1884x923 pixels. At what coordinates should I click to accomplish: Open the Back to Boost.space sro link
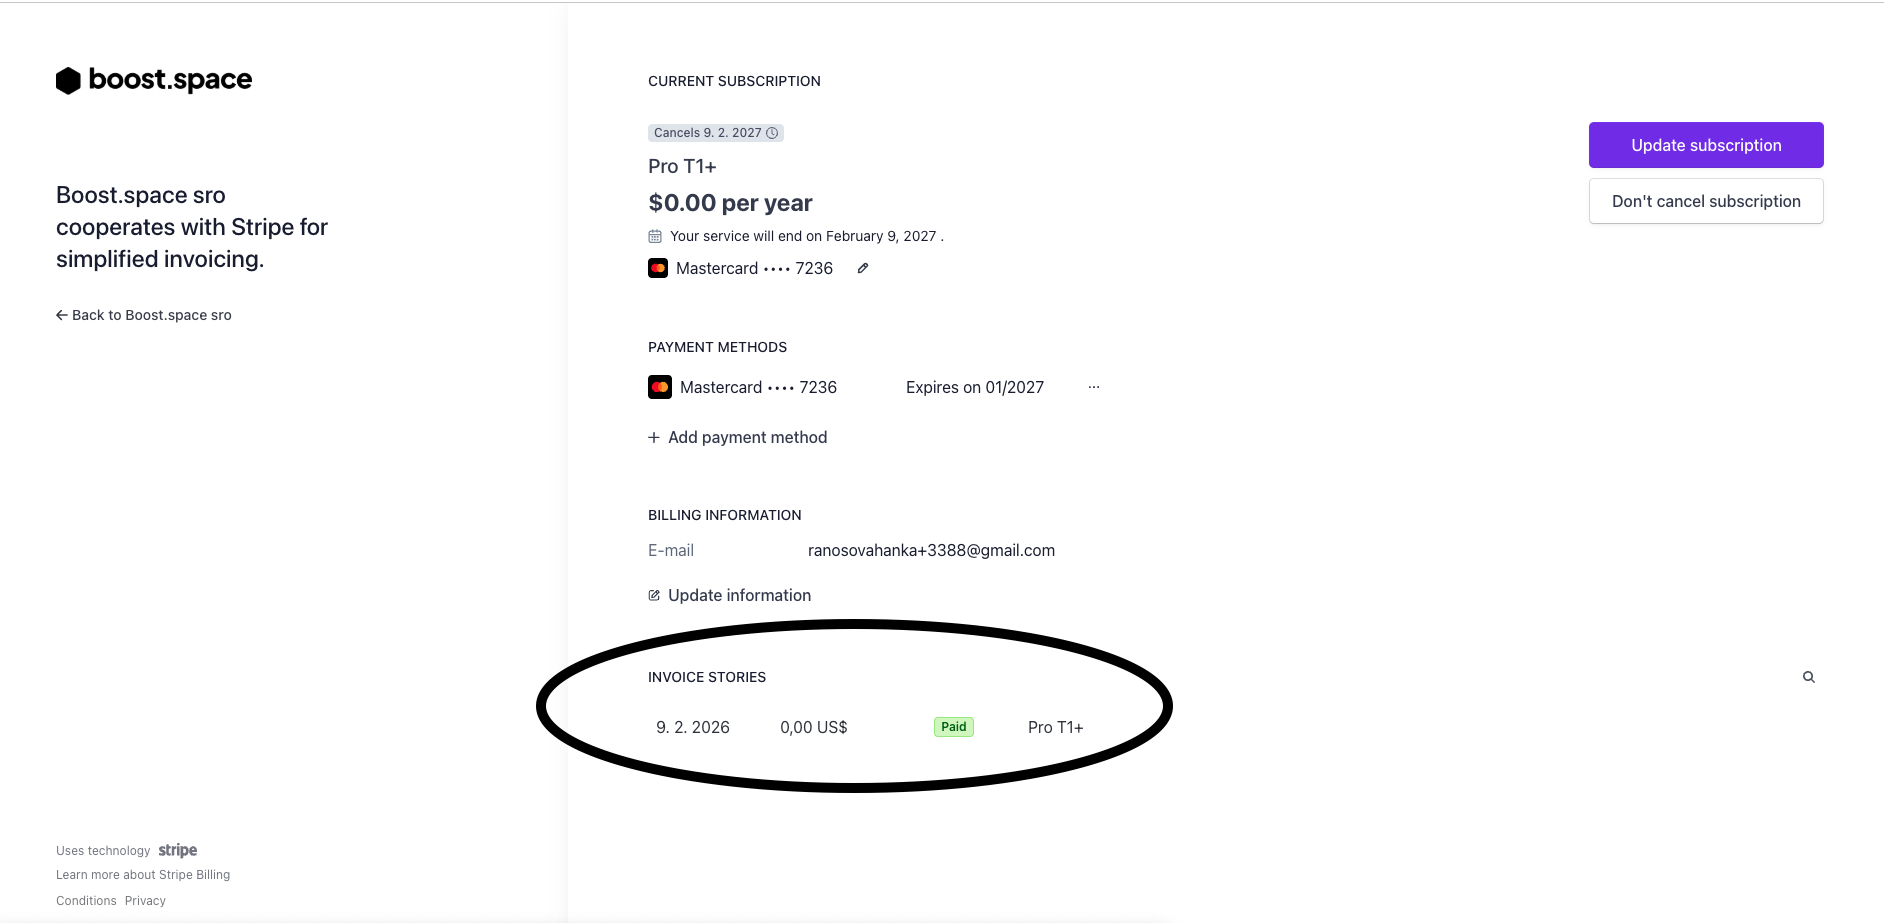tap(151, 315)
